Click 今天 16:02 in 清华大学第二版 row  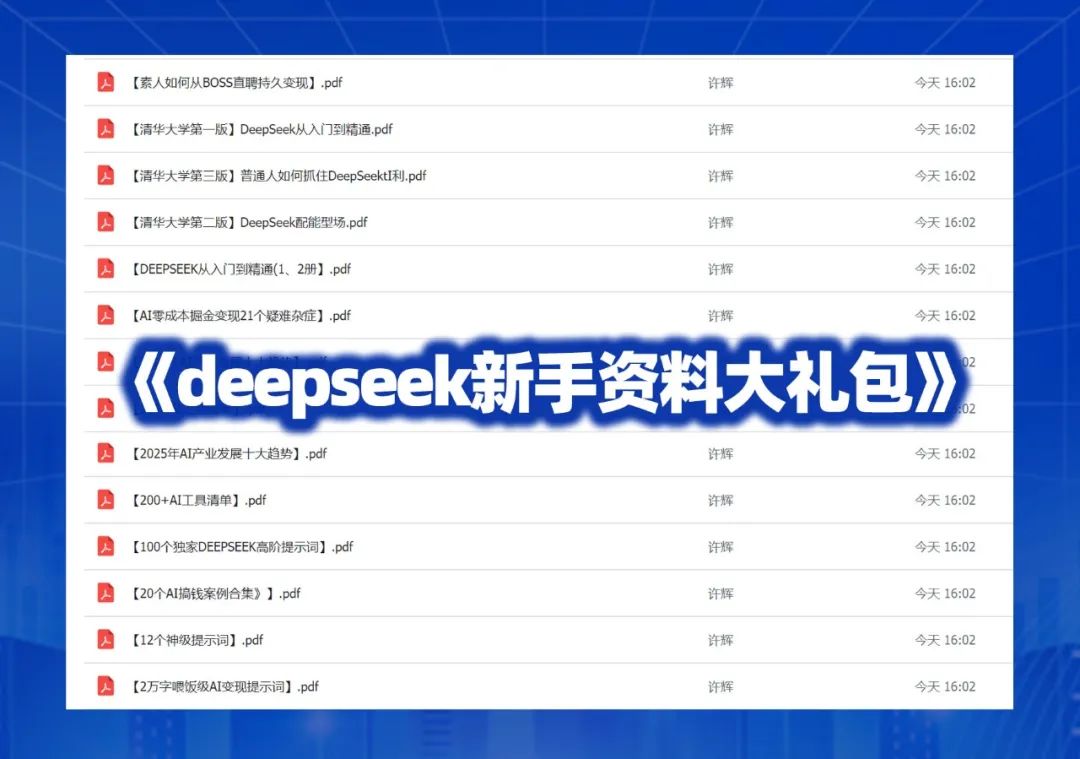coord(945,222)
